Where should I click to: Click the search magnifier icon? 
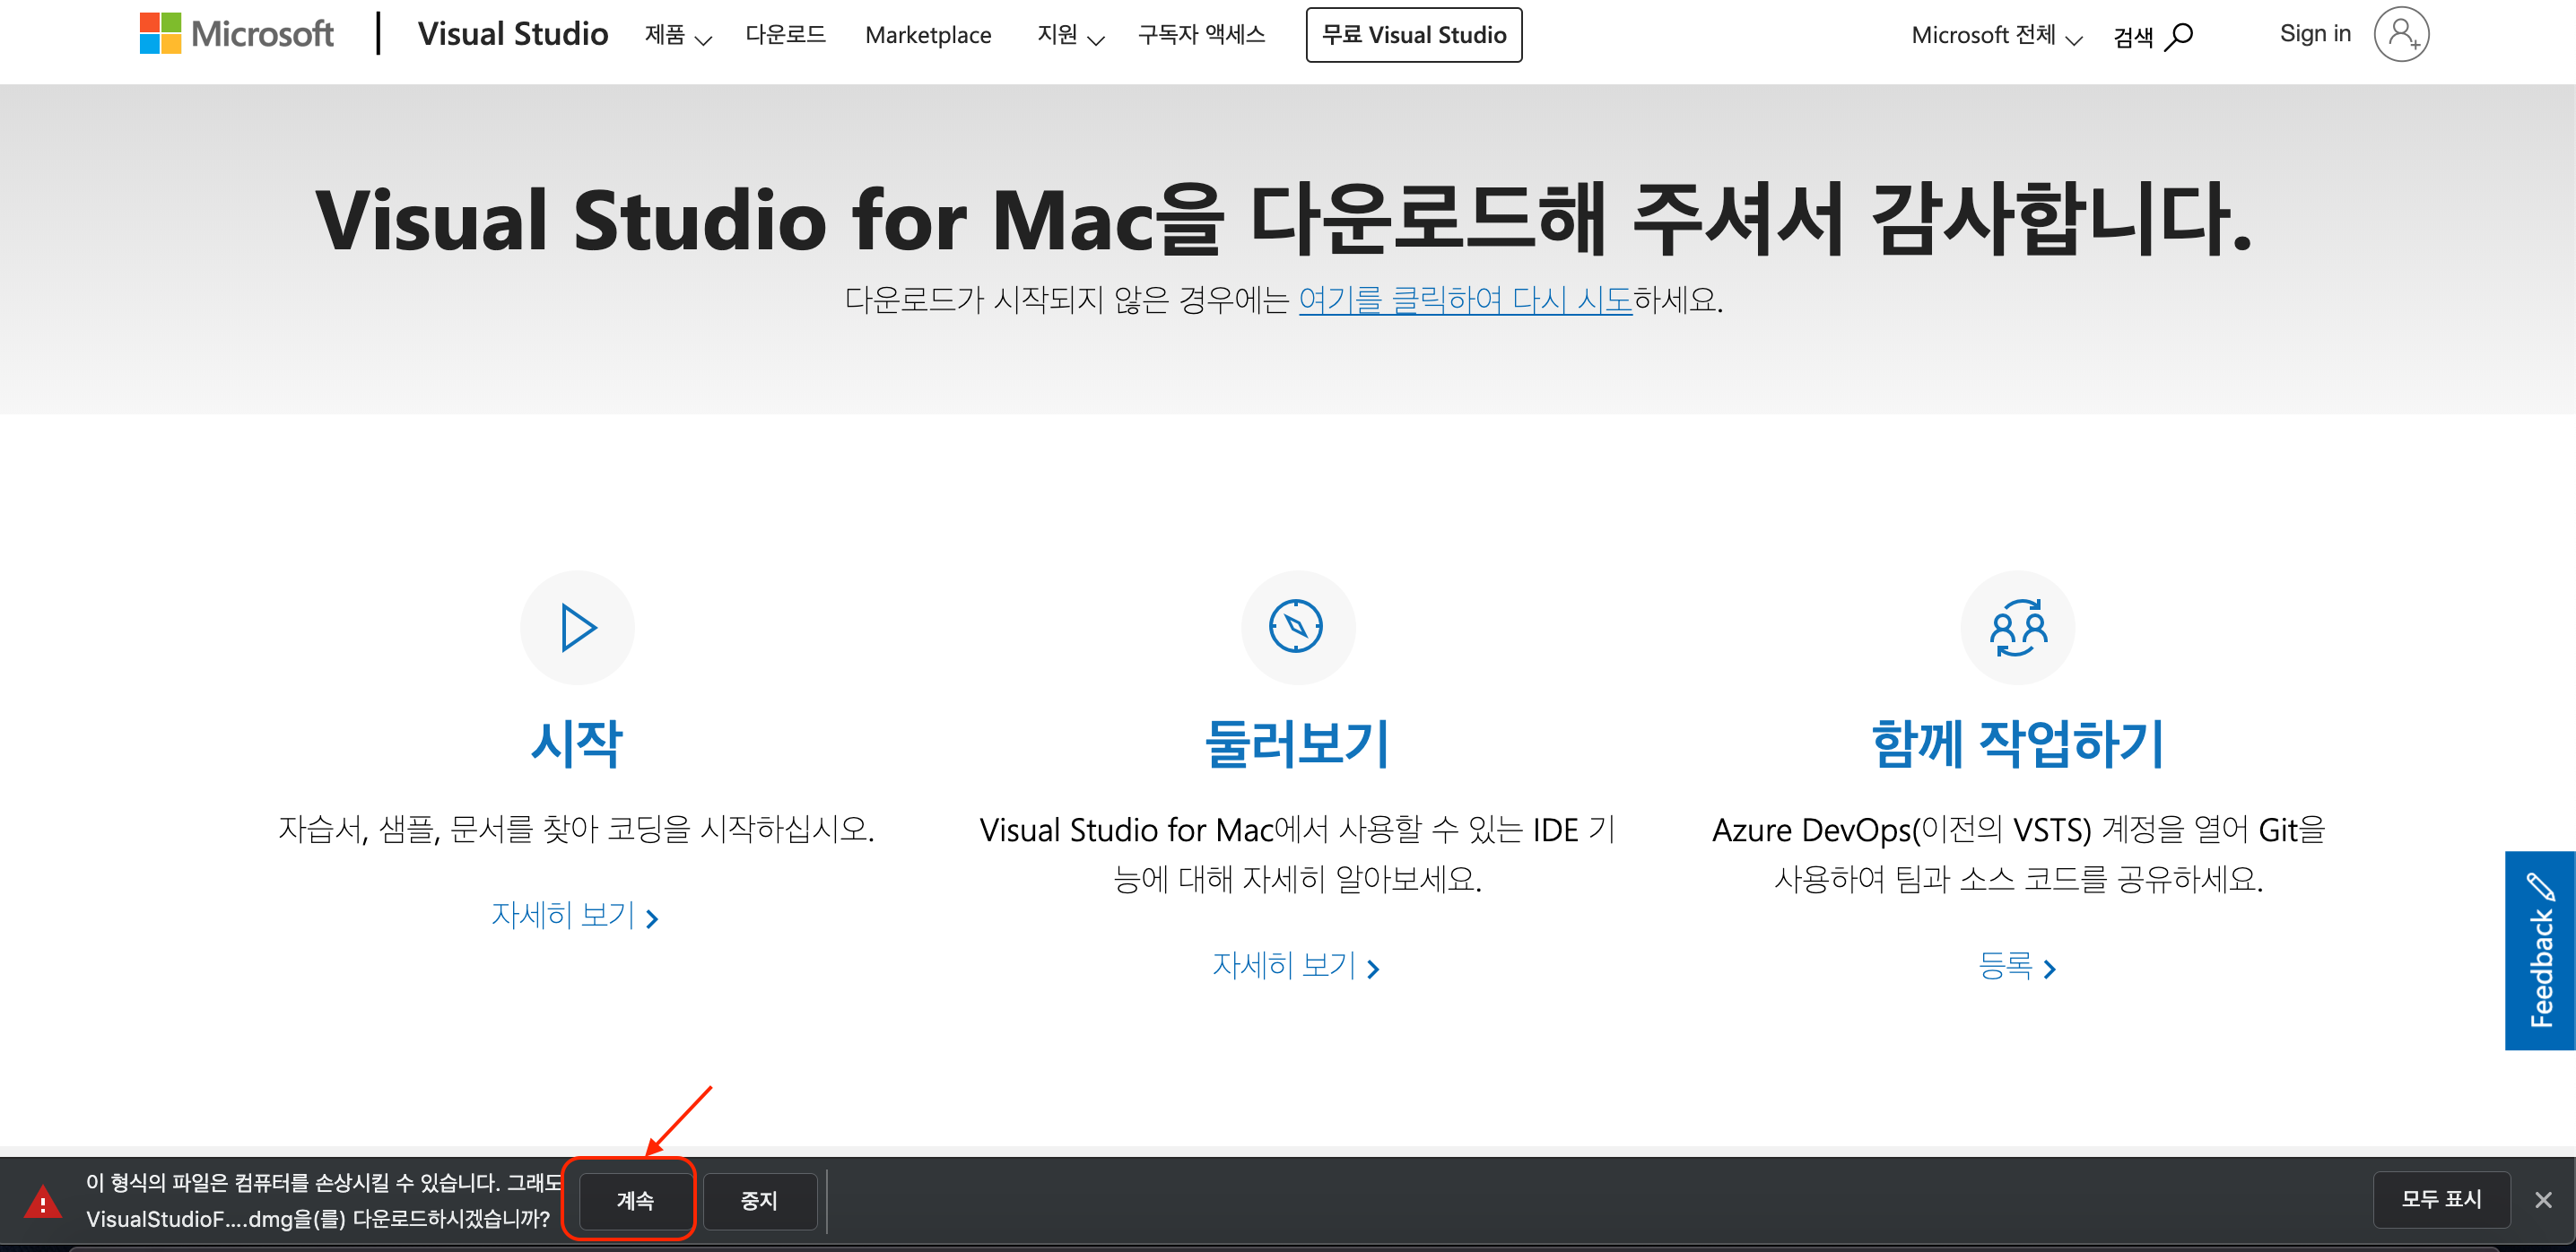[x=2179, y=36]
